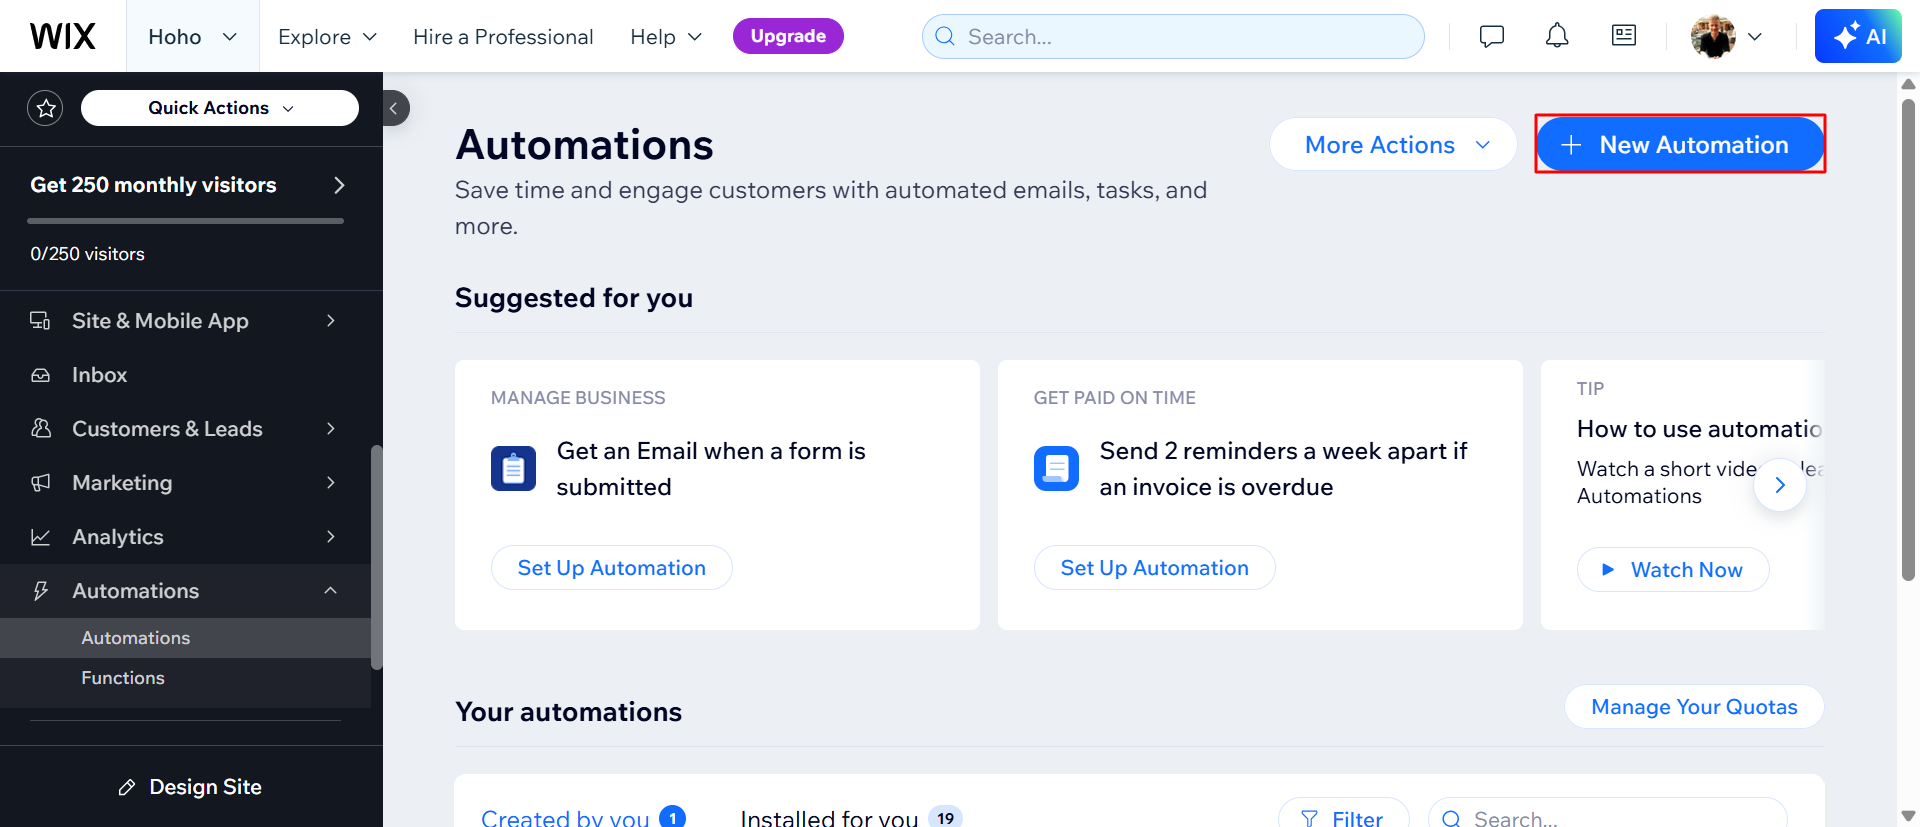Open the AI assistant button
Image resolution: width=1920 pixels, height=827 pixels.
[x=1858, y=36]
